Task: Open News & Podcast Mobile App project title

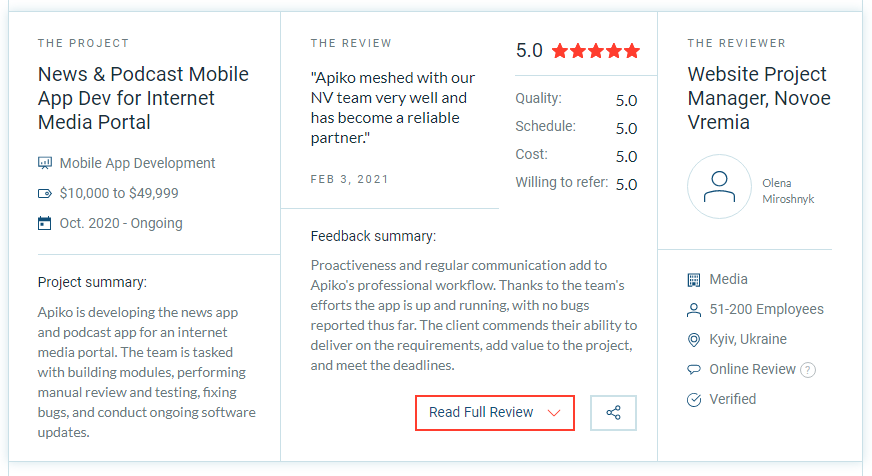Action: point(143,98)
